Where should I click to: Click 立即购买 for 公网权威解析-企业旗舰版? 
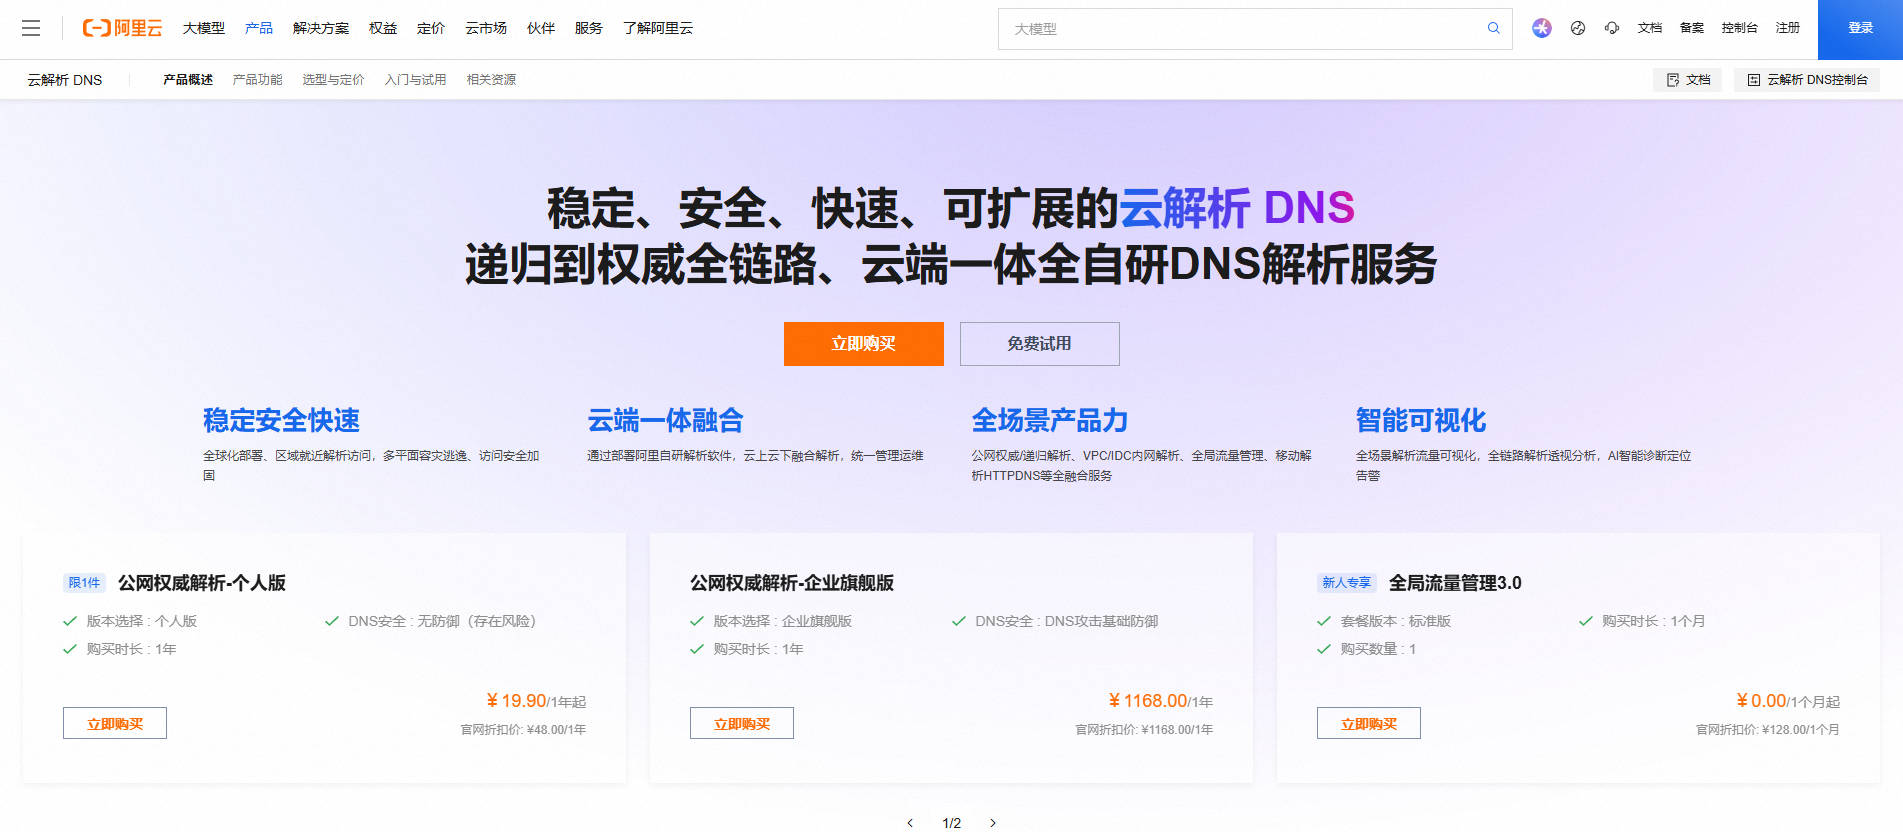742,723
